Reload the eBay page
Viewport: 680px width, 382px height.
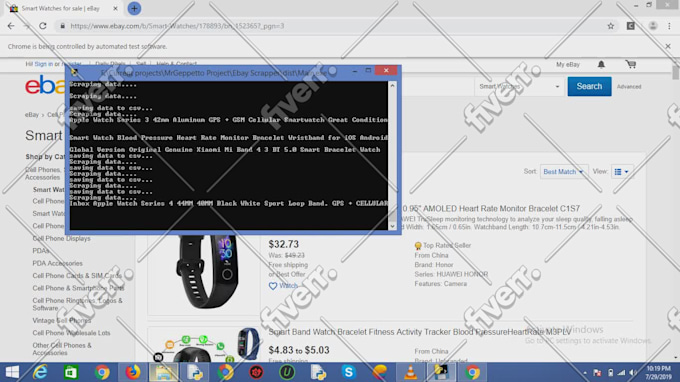pyautogui.click(x=42, y=26)
